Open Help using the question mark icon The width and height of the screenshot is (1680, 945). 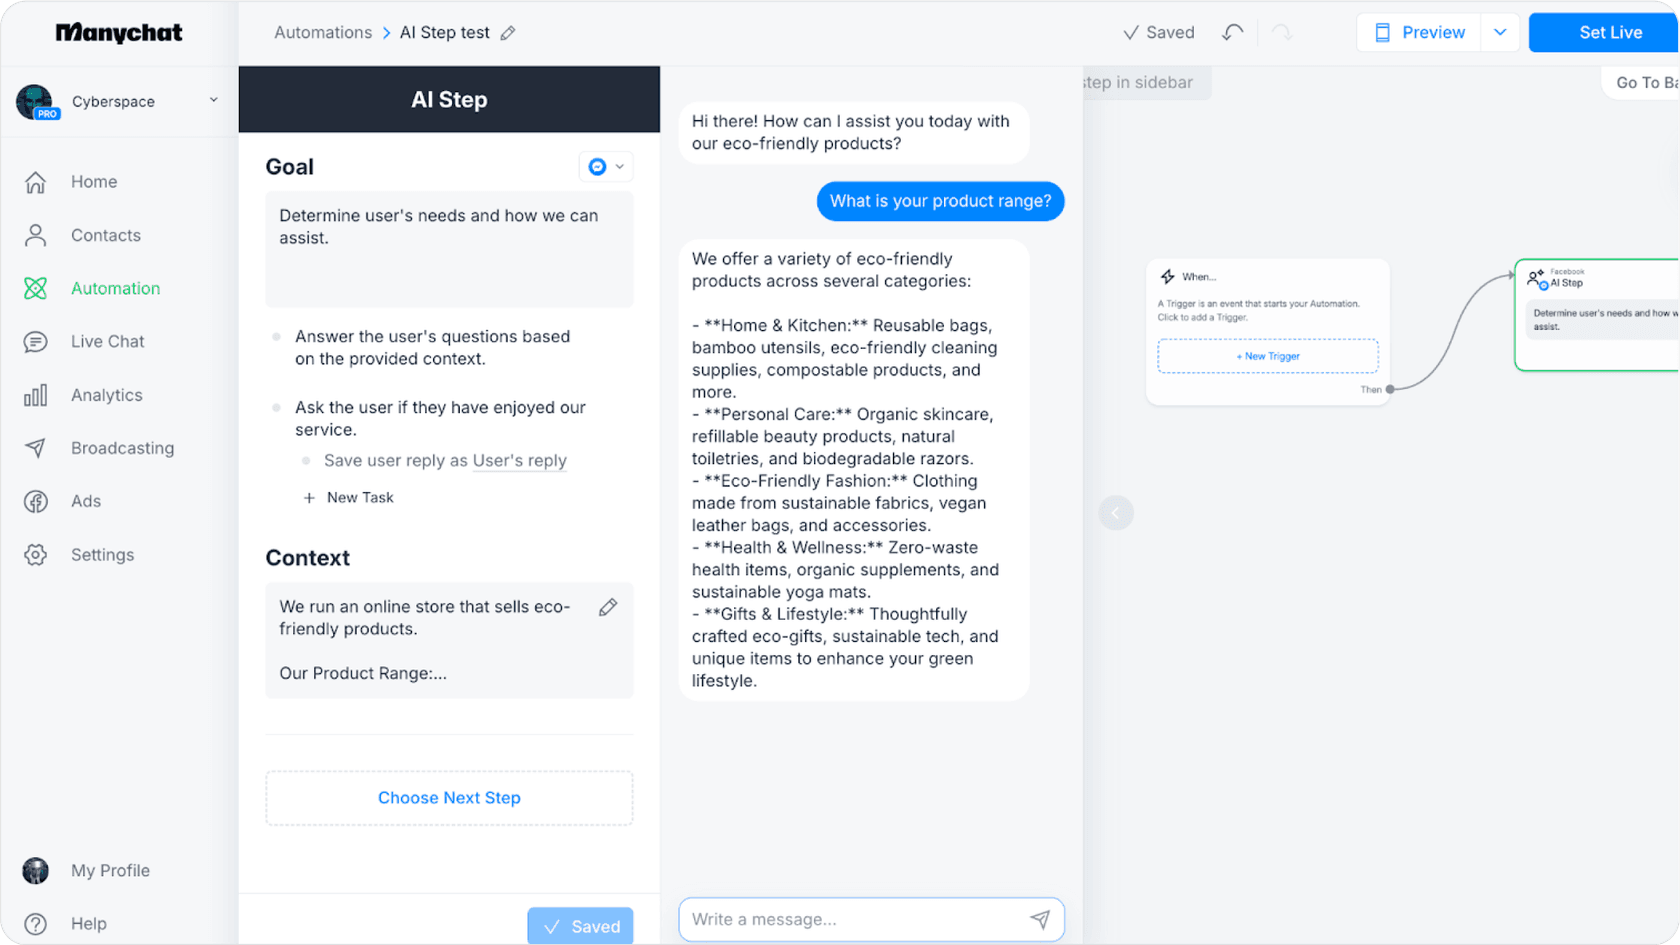coord(37,923)
